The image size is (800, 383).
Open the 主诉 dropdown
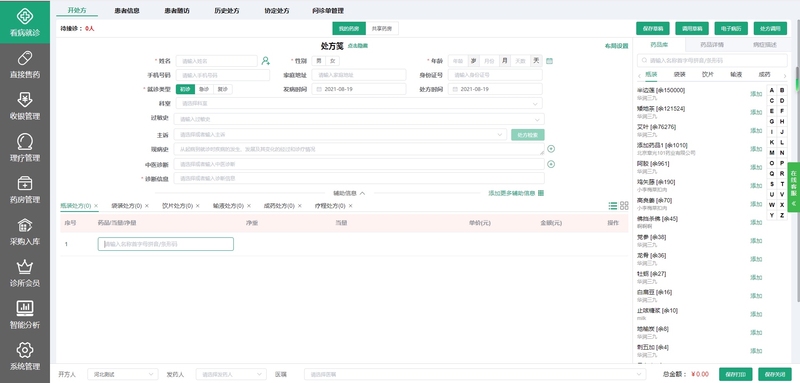(340, 135)
